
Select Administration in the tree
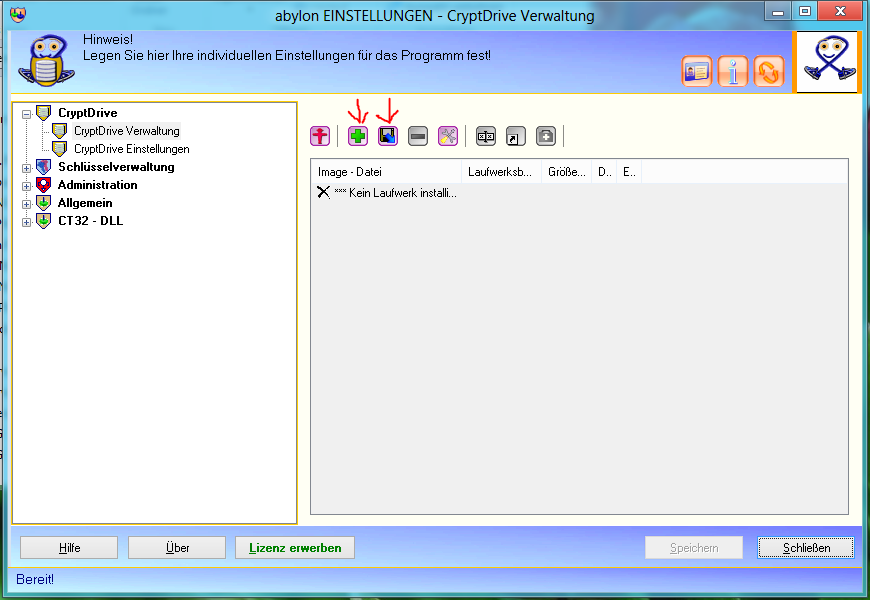(x=97, y=185)
